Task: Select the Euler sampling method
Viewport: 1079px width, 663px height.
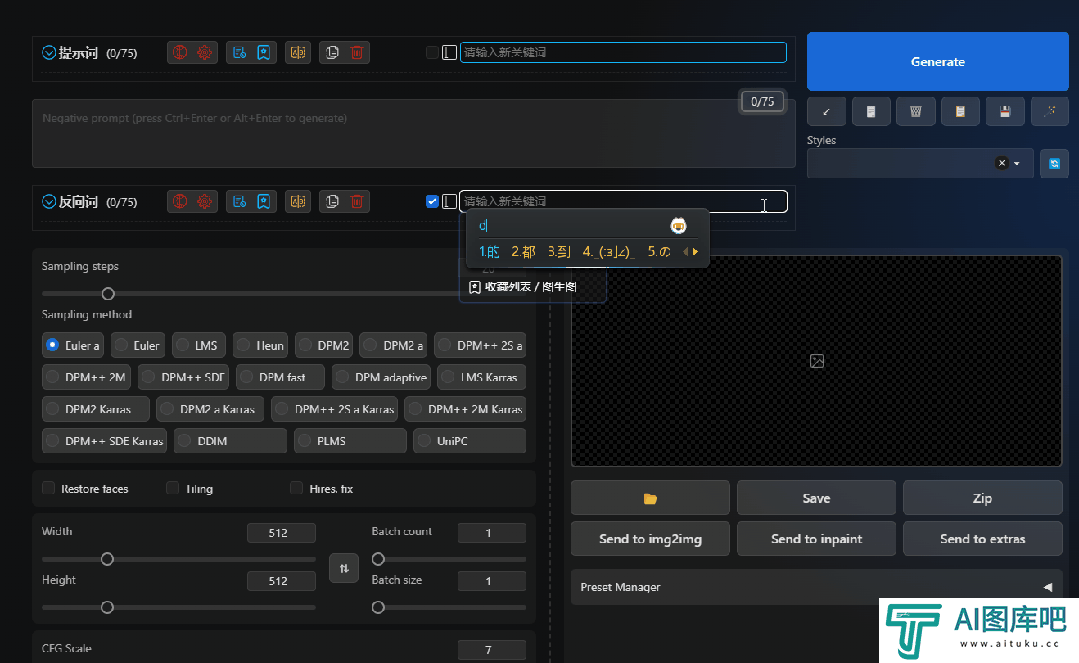Action: click(138, 345)
